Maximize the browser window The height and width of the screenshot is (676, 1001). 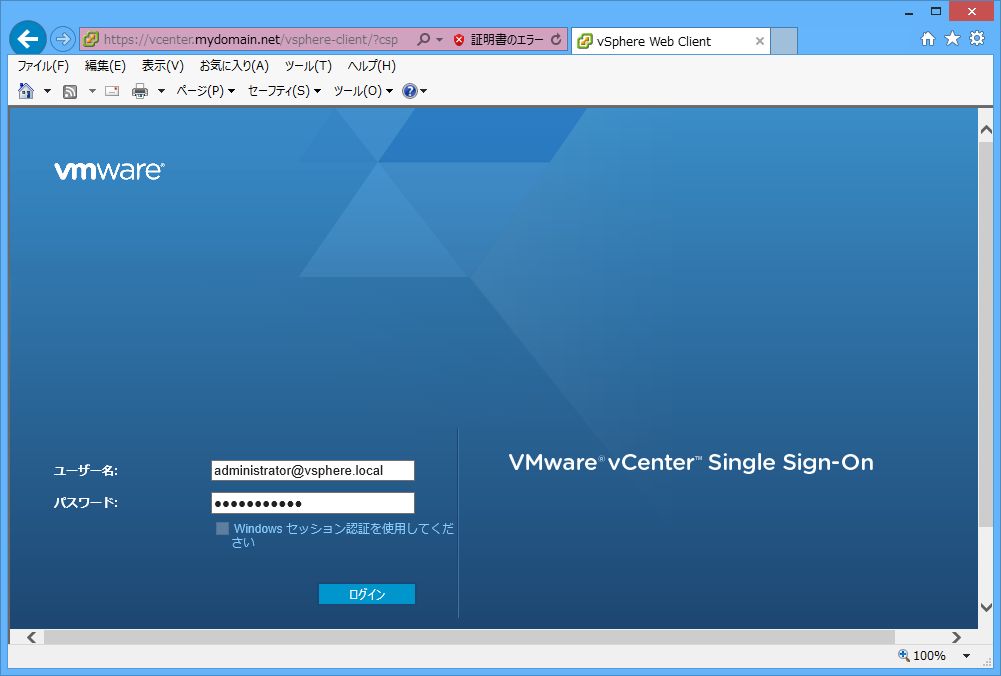pyautogui.click(x=936, y=11)
